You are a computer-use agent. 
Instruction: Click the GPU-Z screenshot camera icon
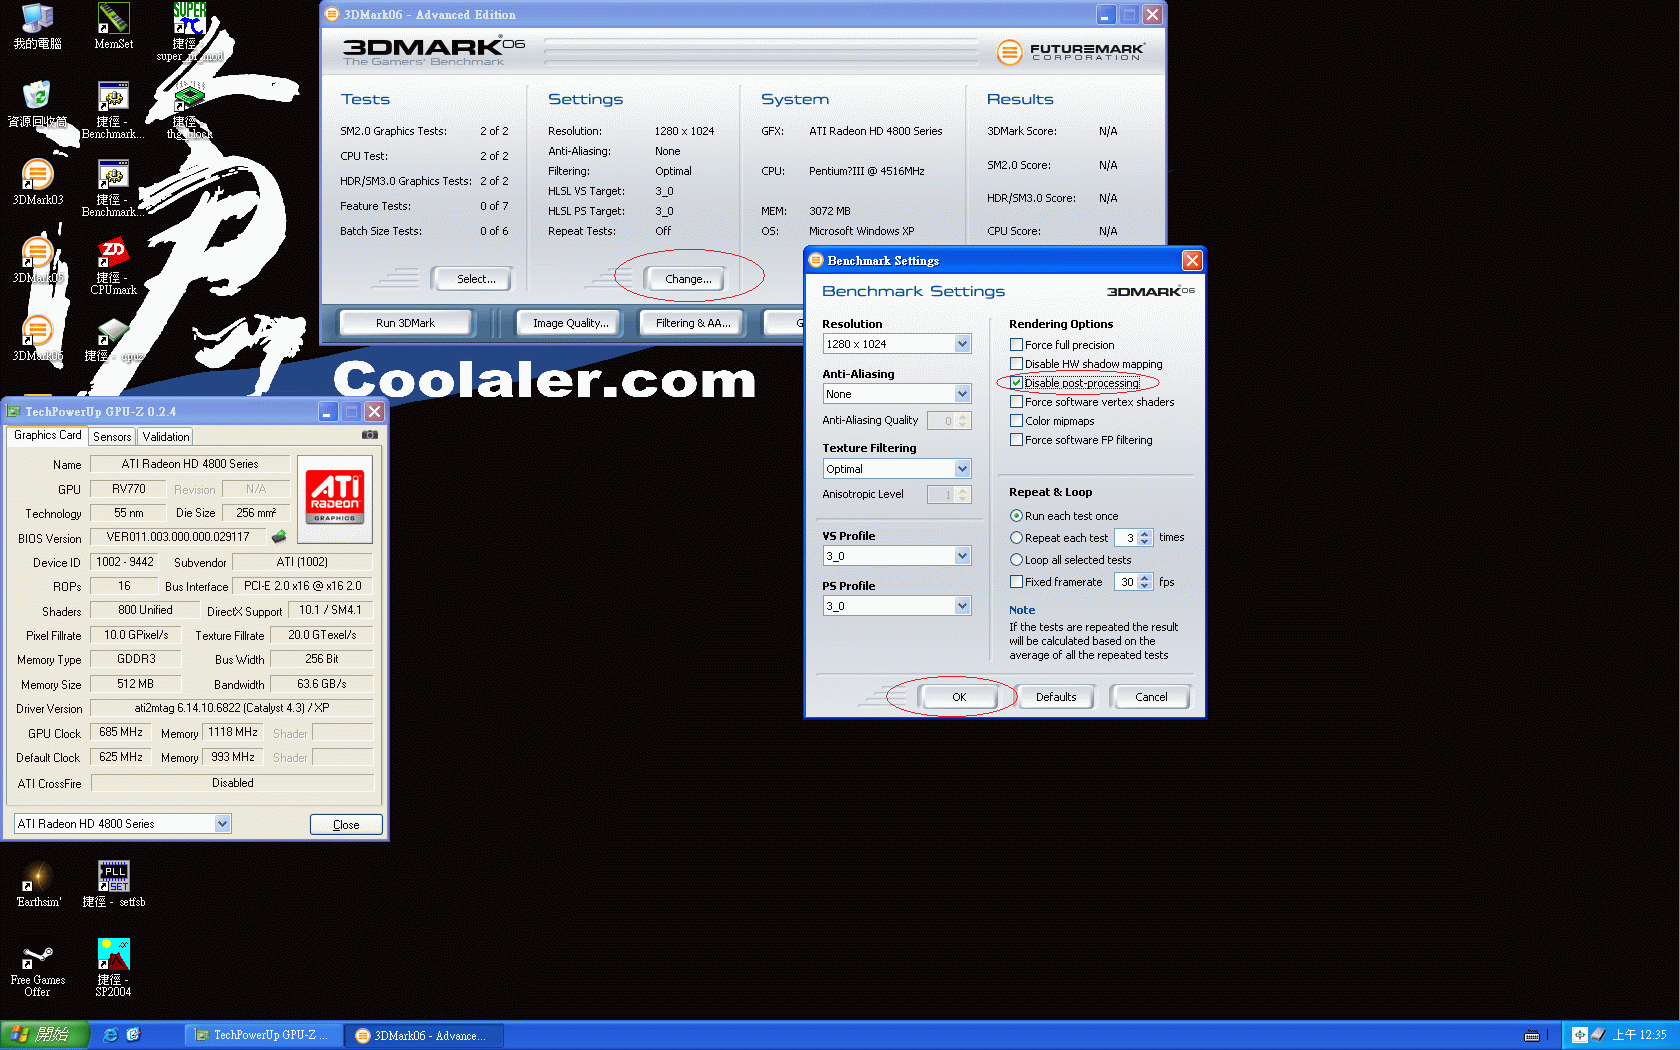tap(370, 435)
